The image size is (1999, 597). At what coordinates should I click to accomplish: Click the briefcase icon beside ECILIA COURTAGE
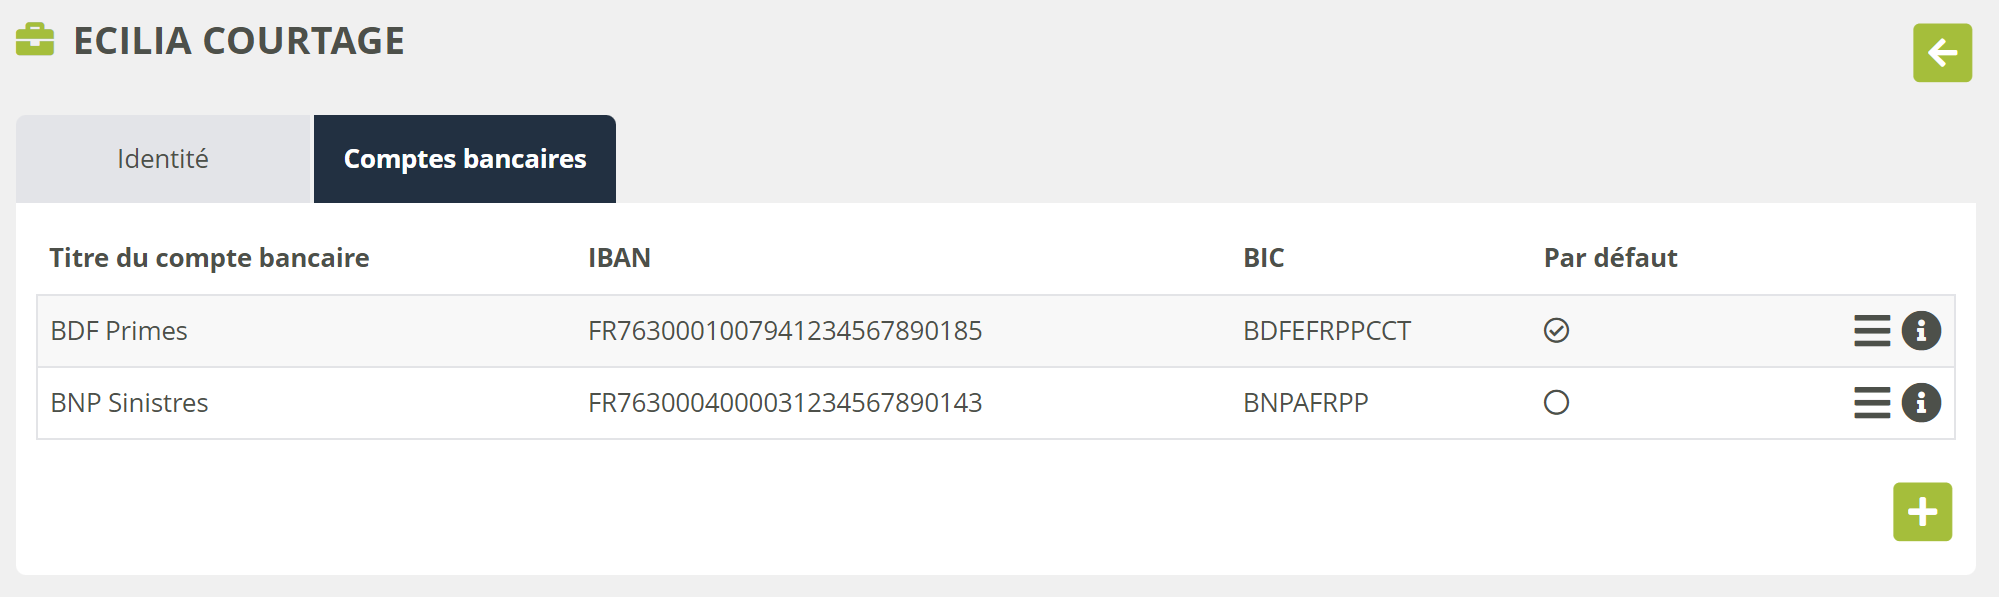coord(35,40)
